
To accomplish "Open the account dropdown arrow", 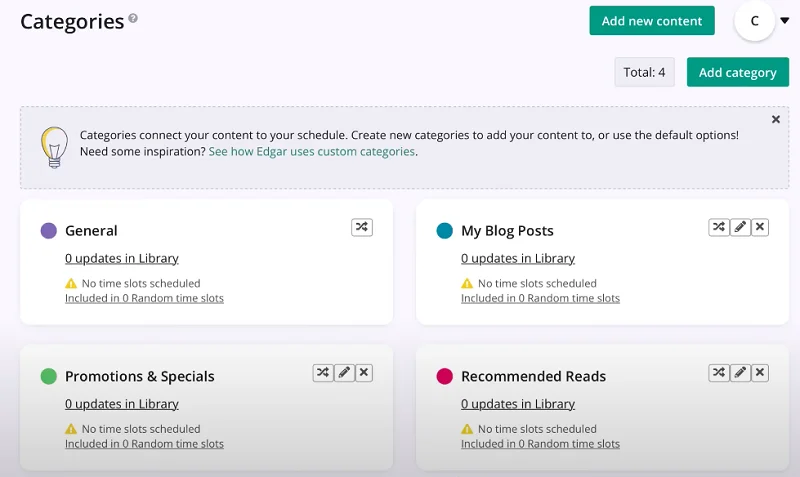I will (x=785, y=21).
